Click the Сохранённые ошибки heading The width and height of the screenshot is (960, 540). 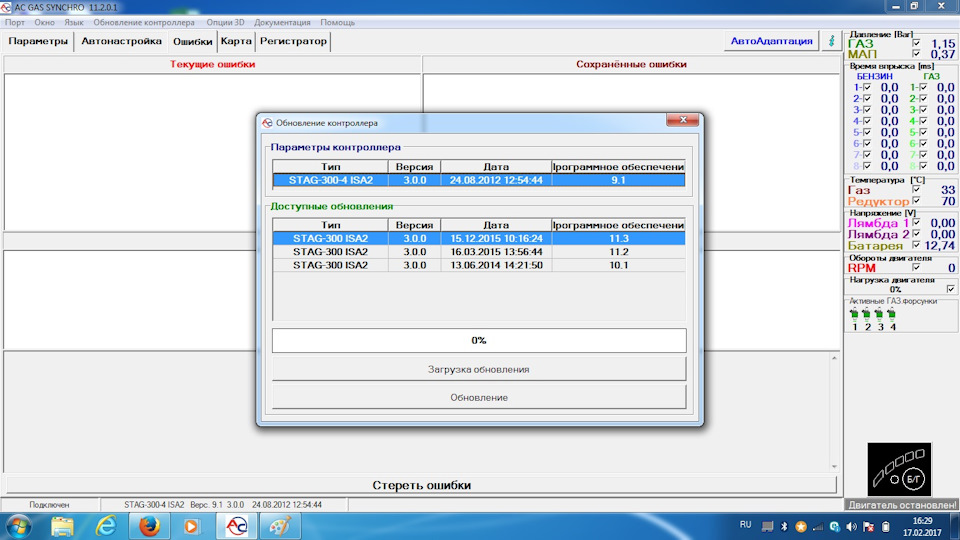pyautogui.click(x=631, y=64)
